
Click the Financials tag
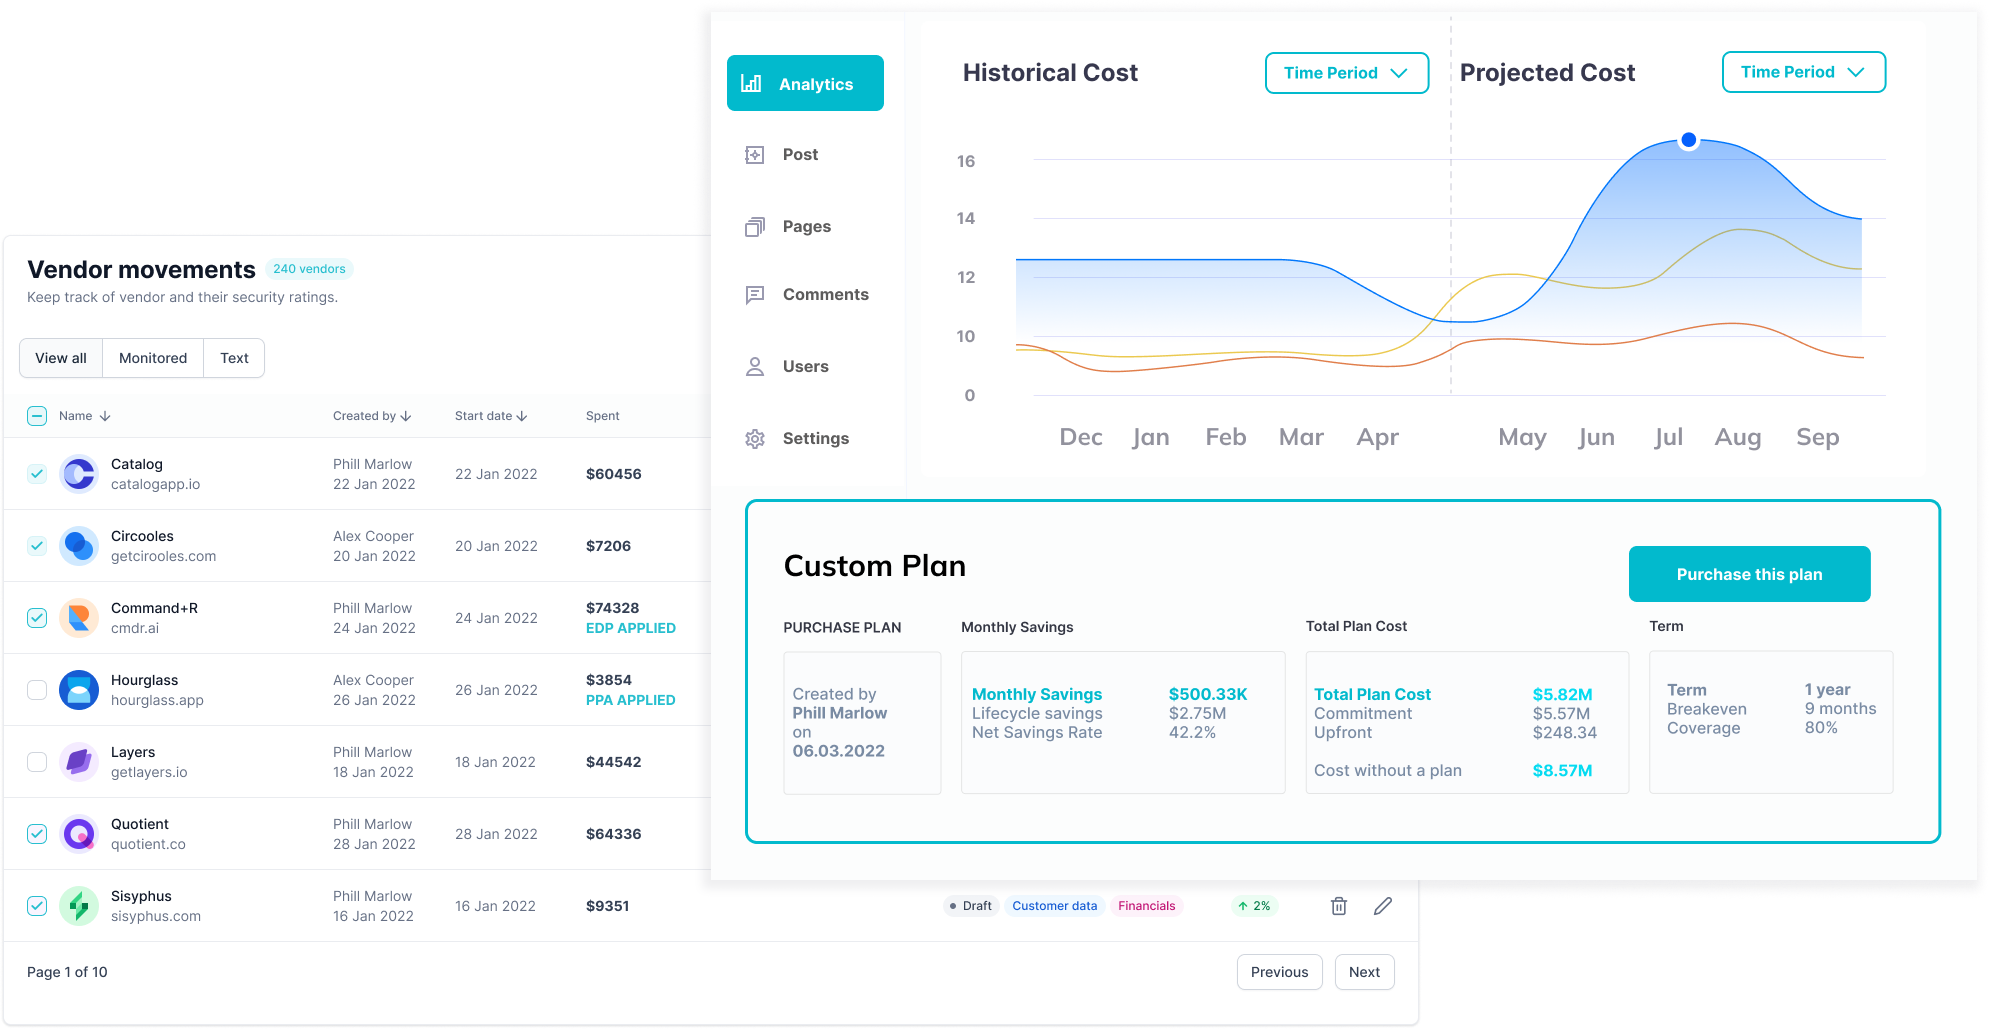point(1146,906)
